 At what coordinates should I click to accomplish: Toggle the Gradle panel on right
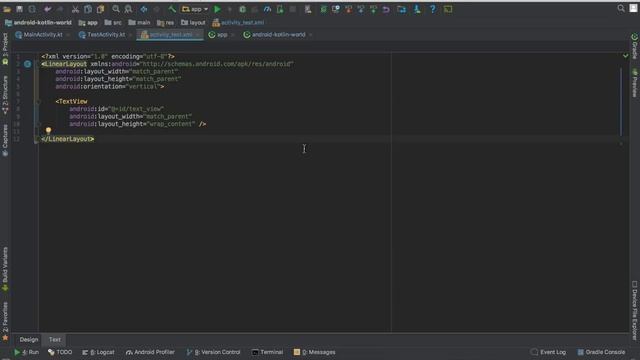635,46
